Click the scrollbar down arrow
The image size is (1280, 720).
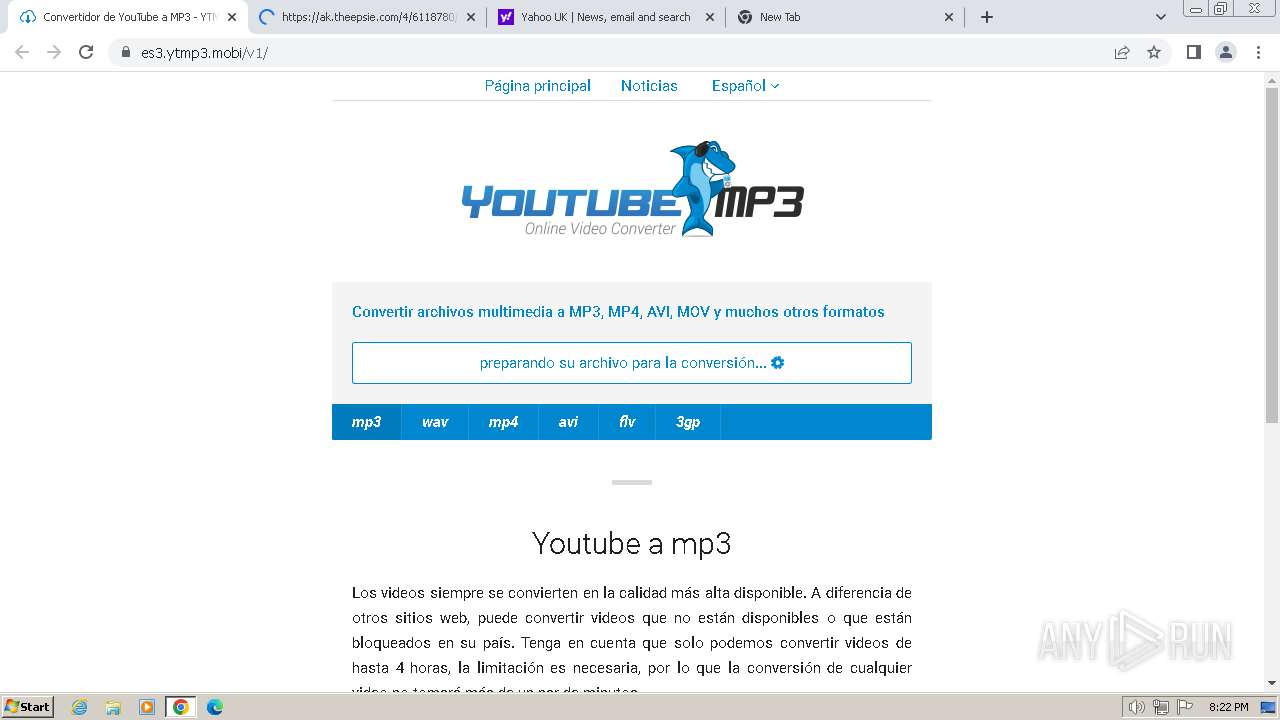[1272, 683]
